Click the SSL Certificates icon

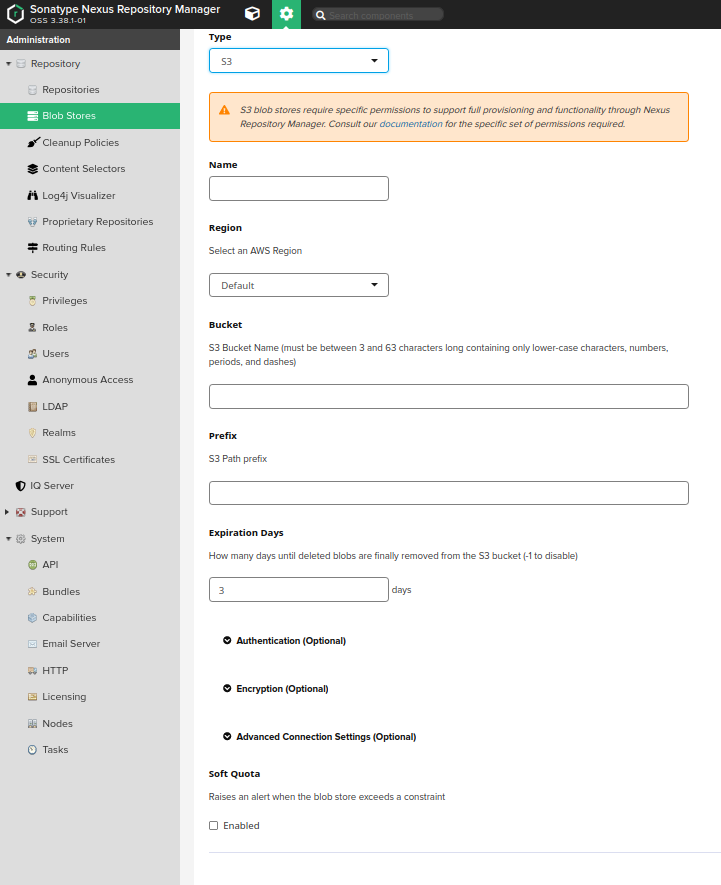coord(33,459)
